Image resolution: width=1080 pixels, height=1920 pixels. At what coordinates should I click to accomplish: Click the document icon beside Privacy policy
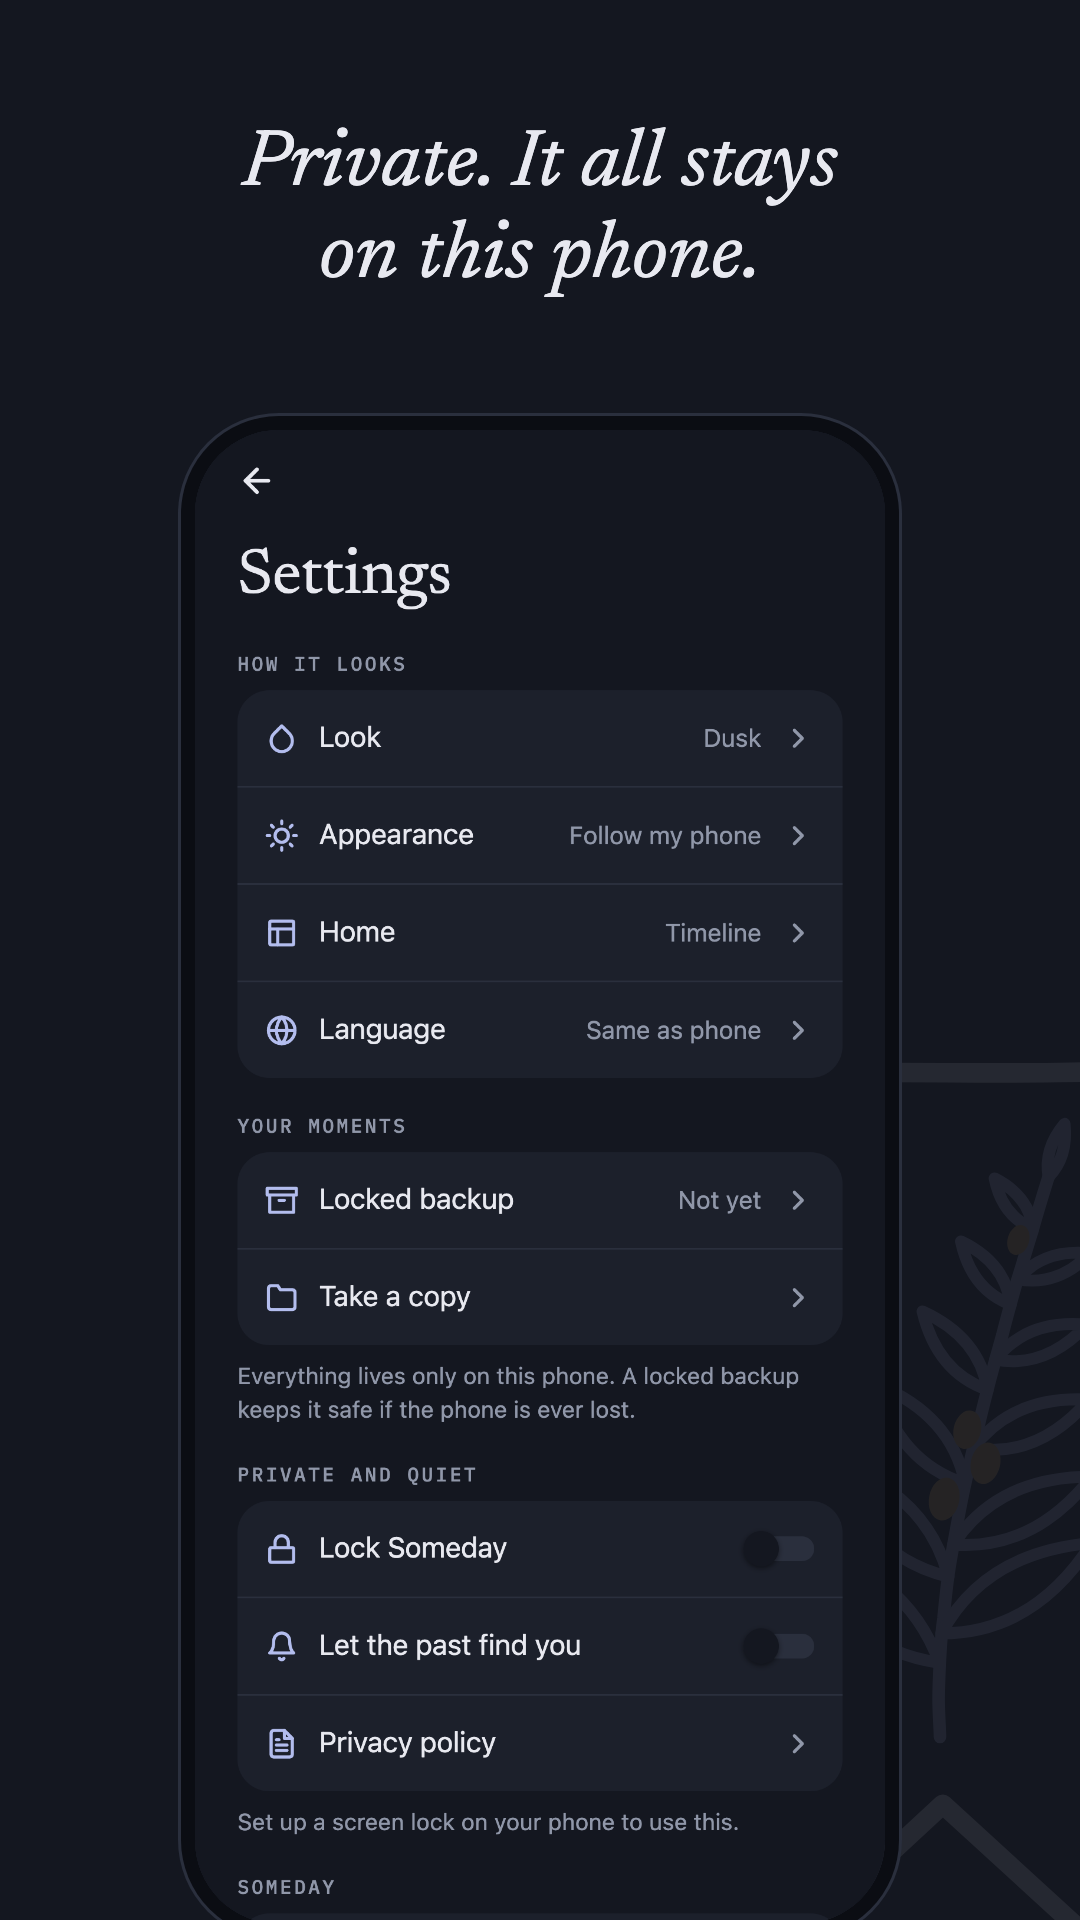pyautogui.click(x=282, y=1743)
